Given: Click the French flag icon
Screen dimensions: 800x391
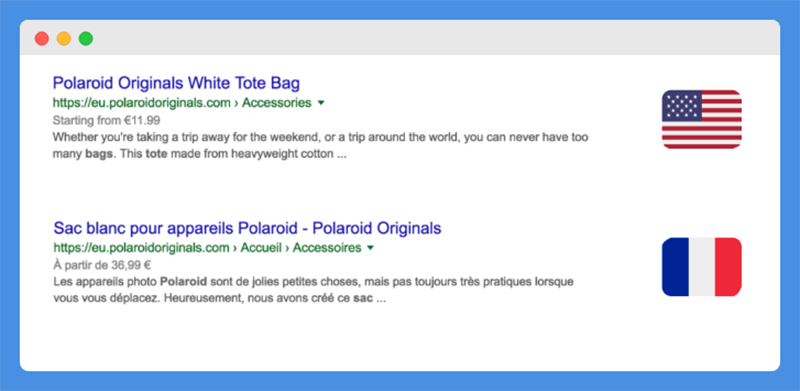Looking at the screenshot, I should coord(702,267).
